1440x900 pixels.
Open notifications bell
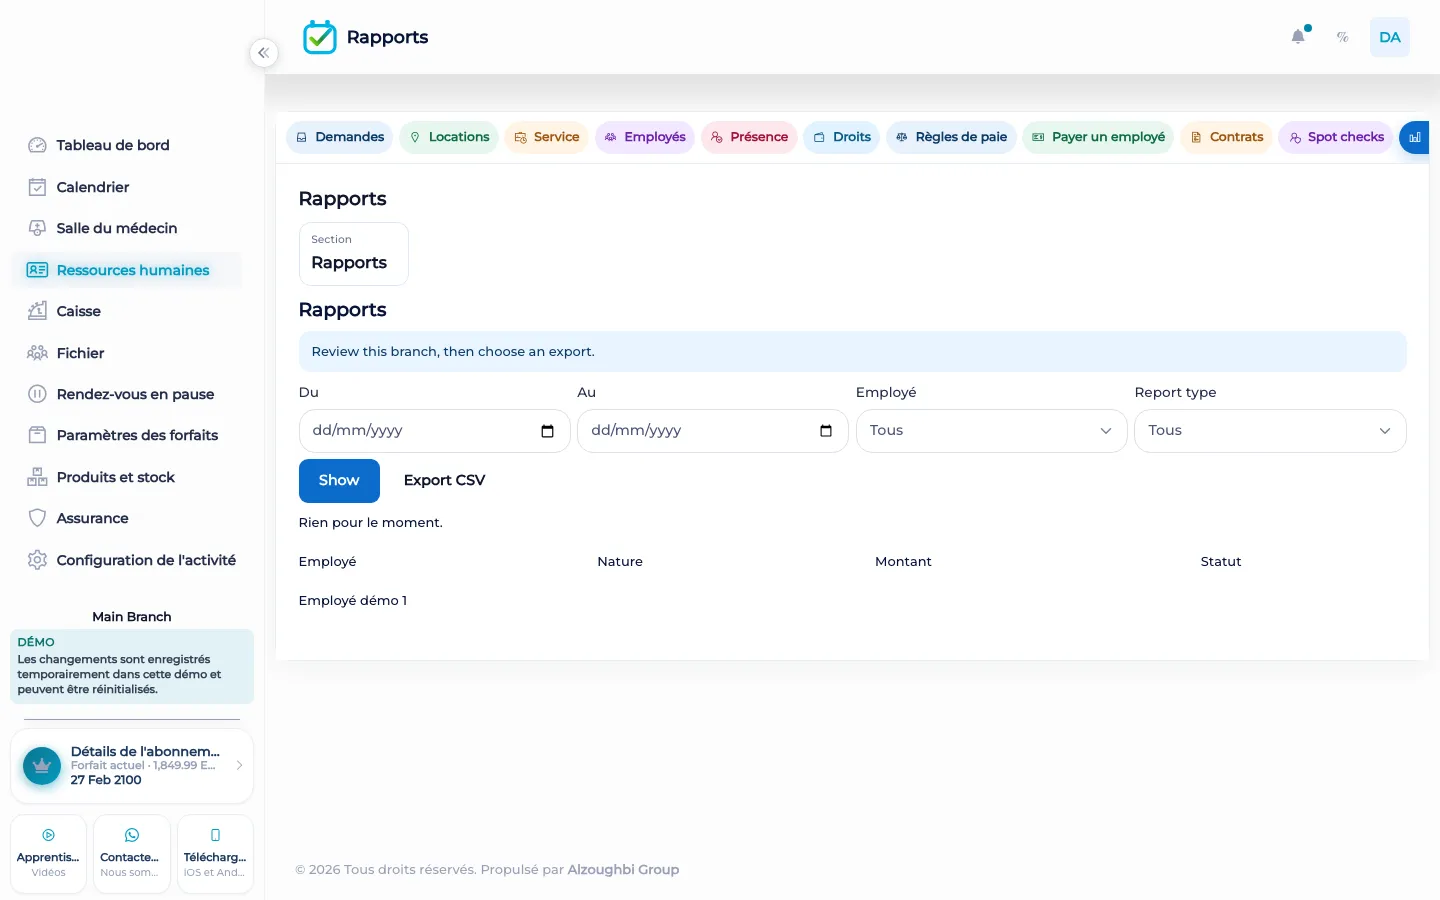pyautogui.click(x=1298, y=37)
